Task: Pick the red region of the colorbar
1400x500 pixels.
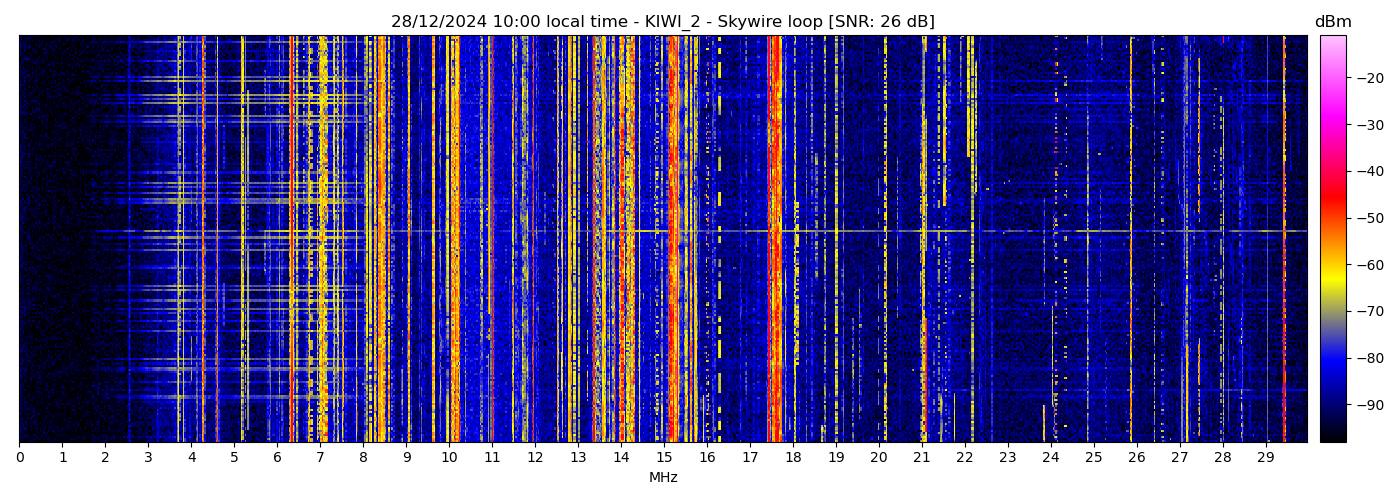Action: [1332, 205]
